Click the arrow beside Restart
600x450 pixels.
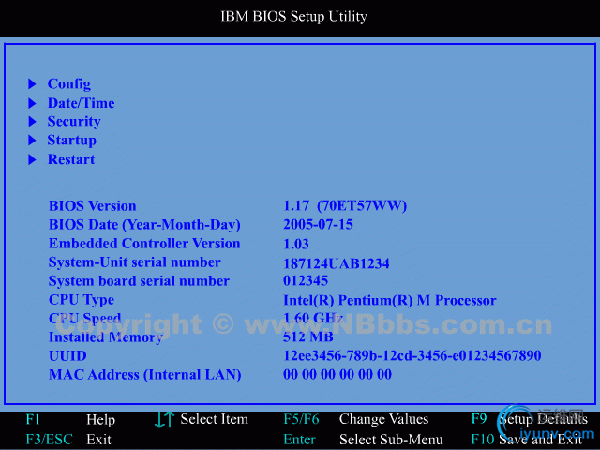[x=33, y=159]
